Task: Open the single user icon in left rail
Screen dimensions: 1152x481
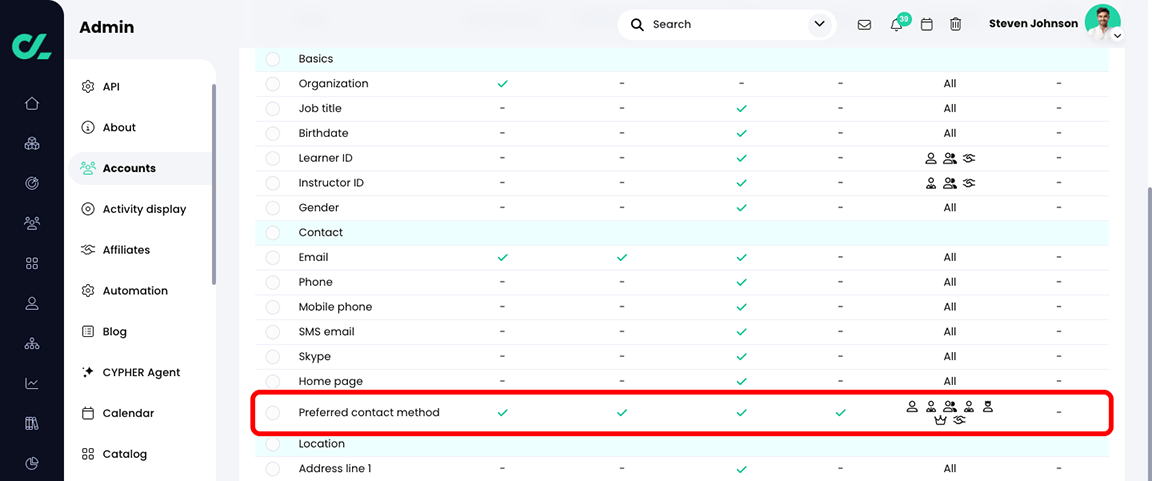Action: tap(32, 303)
